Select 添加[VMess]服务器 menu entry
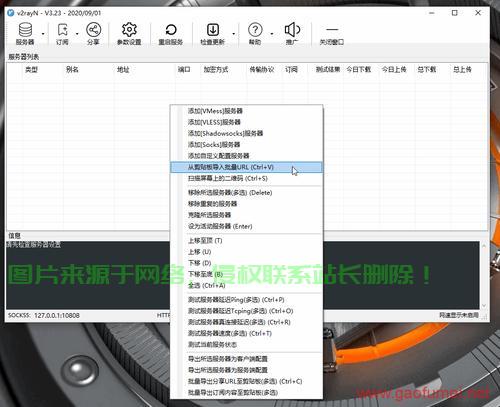Viewport: 500px width, 407px height. [246, 111]
